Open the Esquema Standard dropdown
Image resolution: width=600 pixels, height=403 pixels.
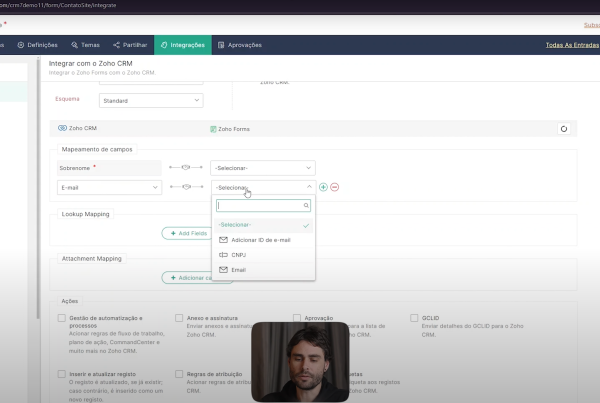[150, 100]
